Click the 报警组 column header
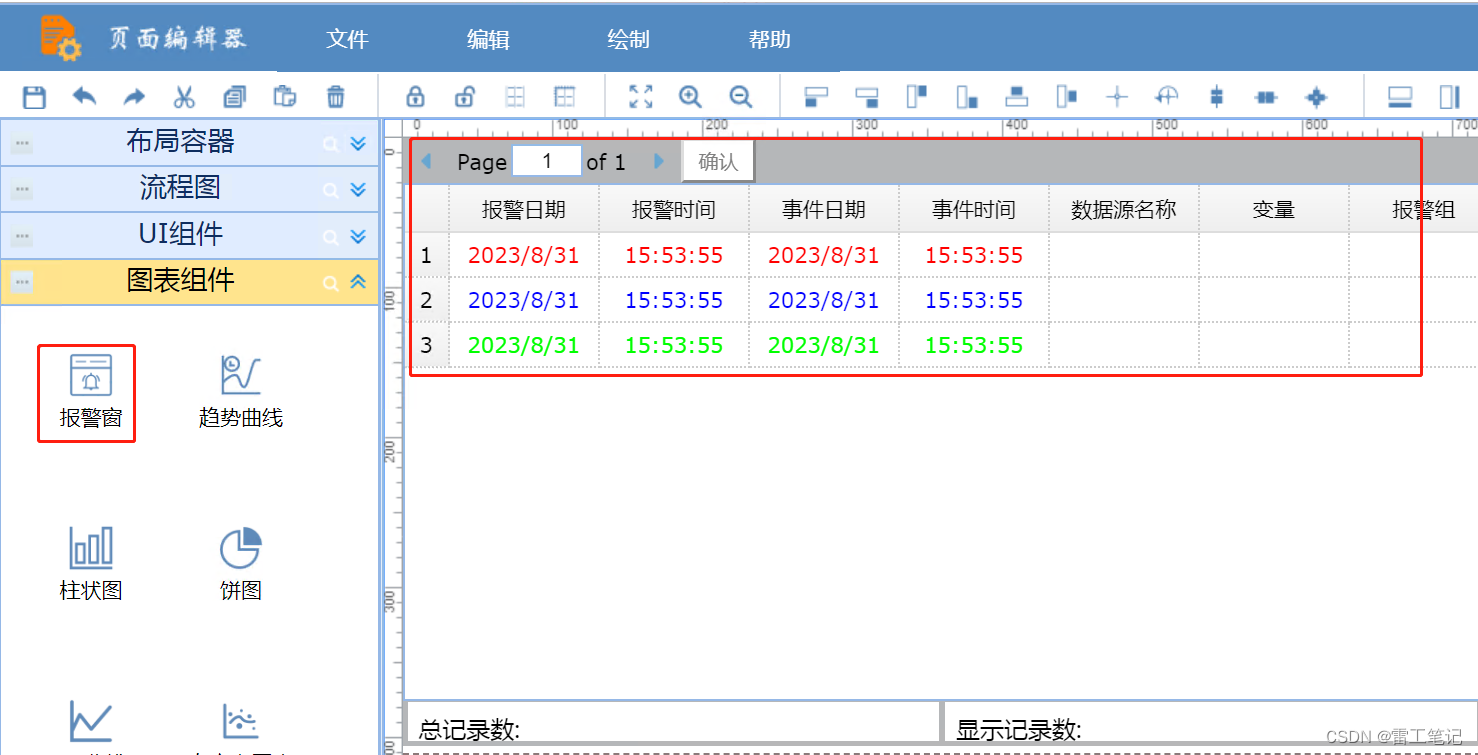The width and height of the screenshot is (1478, 755). 1413,209
